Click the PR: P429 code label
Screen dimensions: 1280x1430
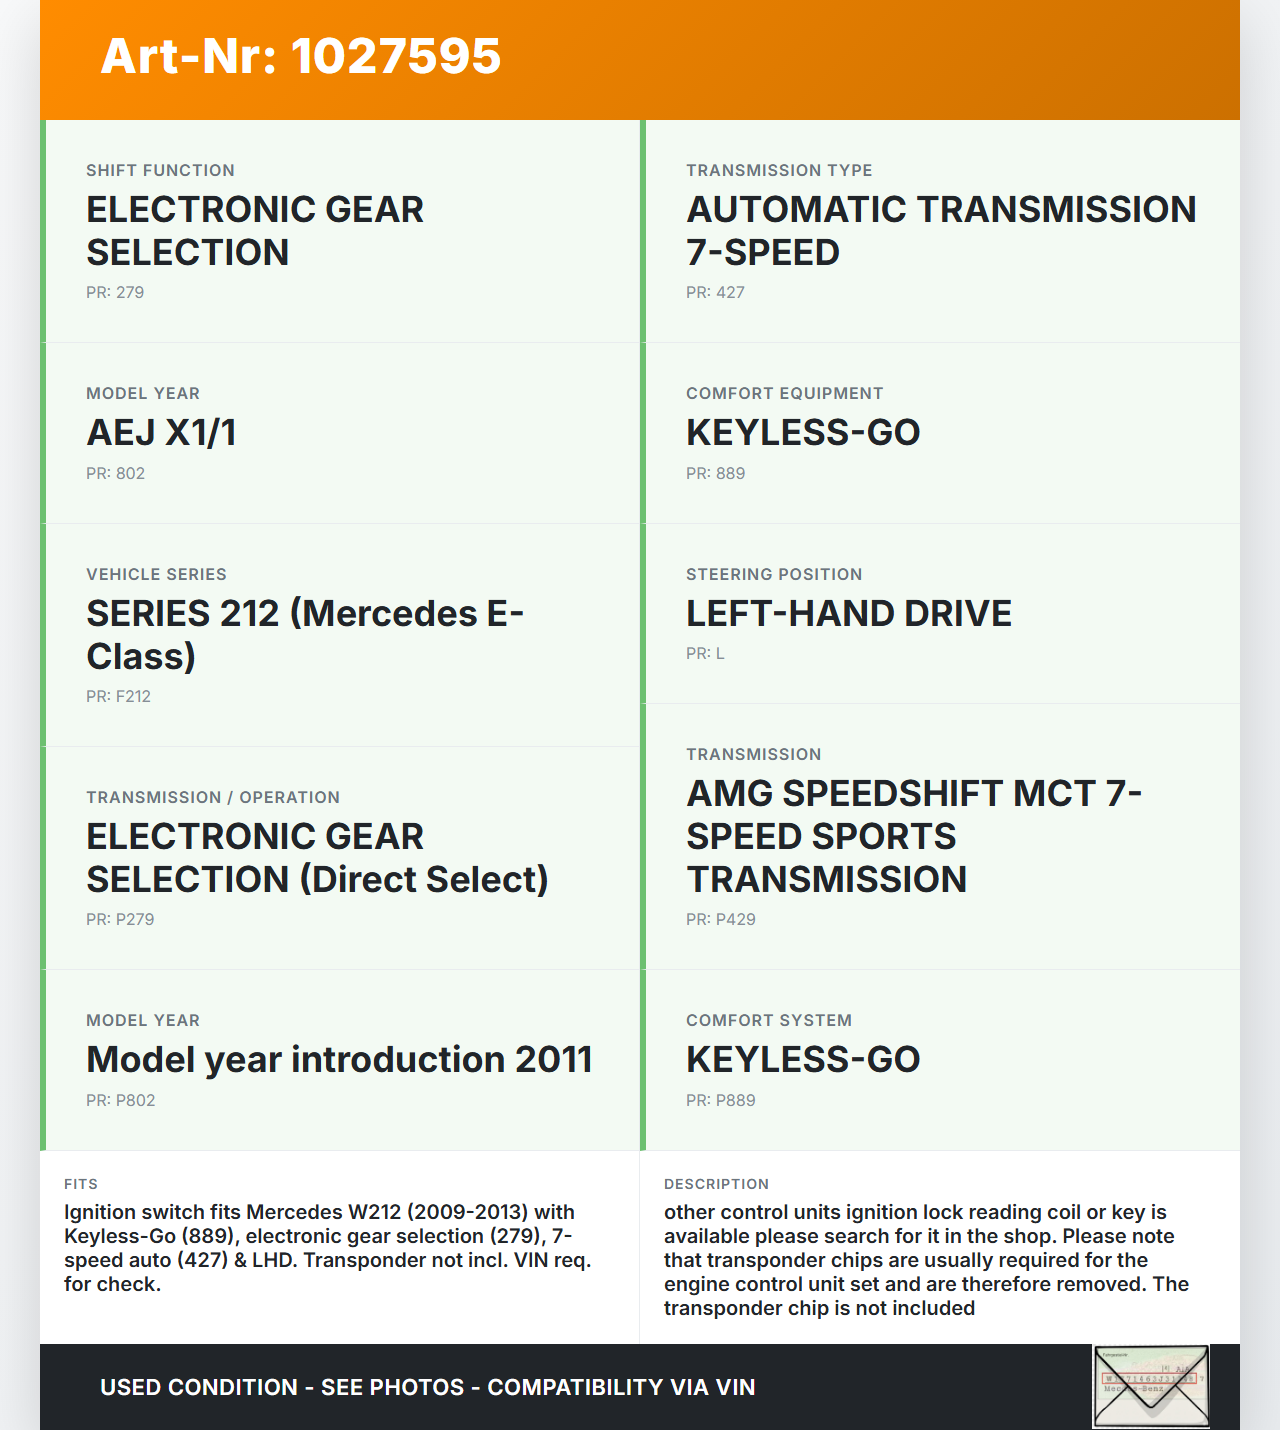click(720, 920)
